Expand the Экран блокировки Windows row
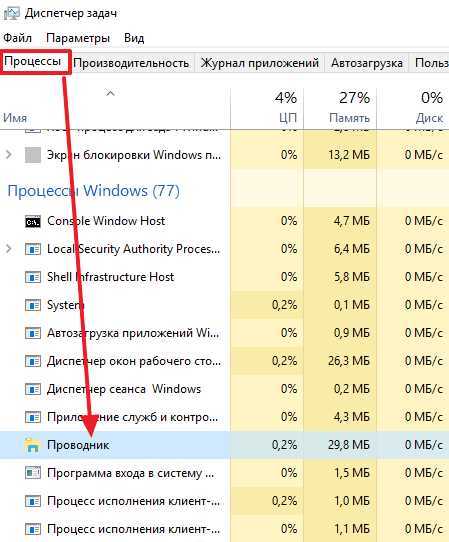 click(x=9, y=155)
